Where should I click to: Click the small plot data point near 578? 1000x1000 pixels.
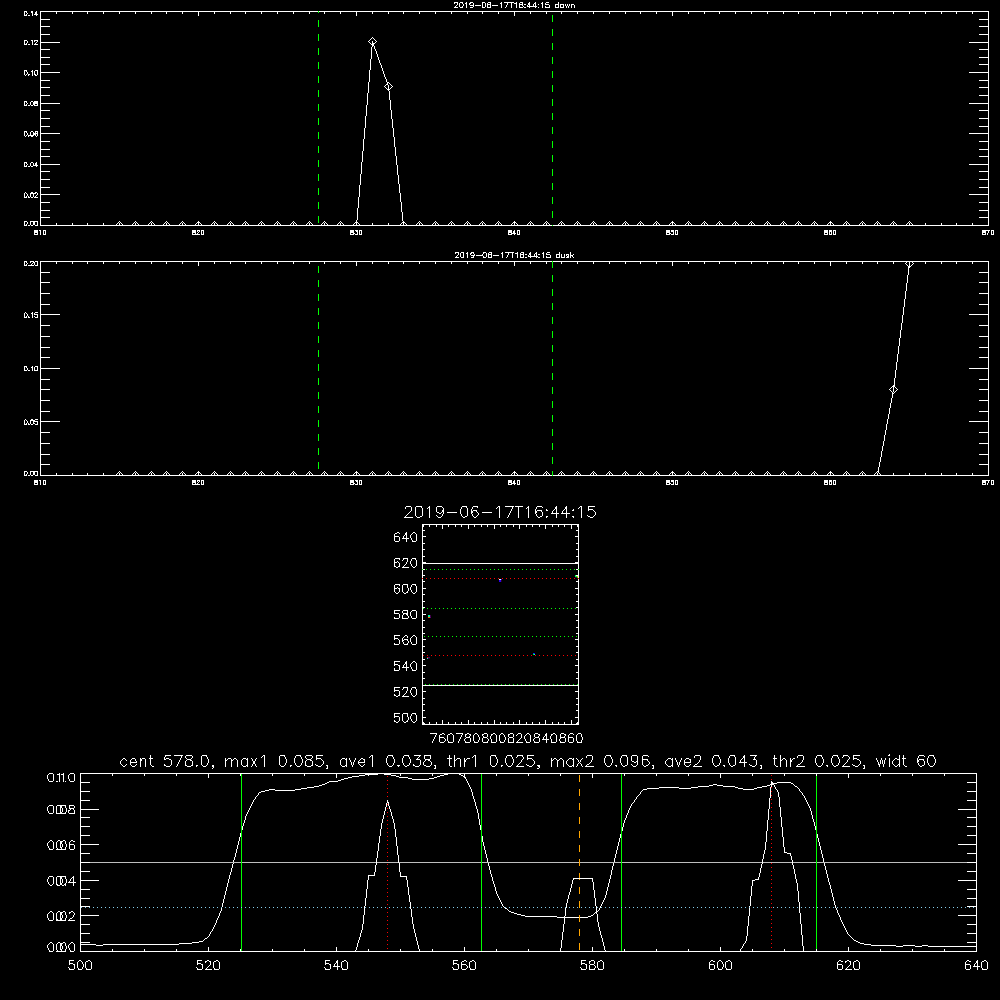click(429, 617)
